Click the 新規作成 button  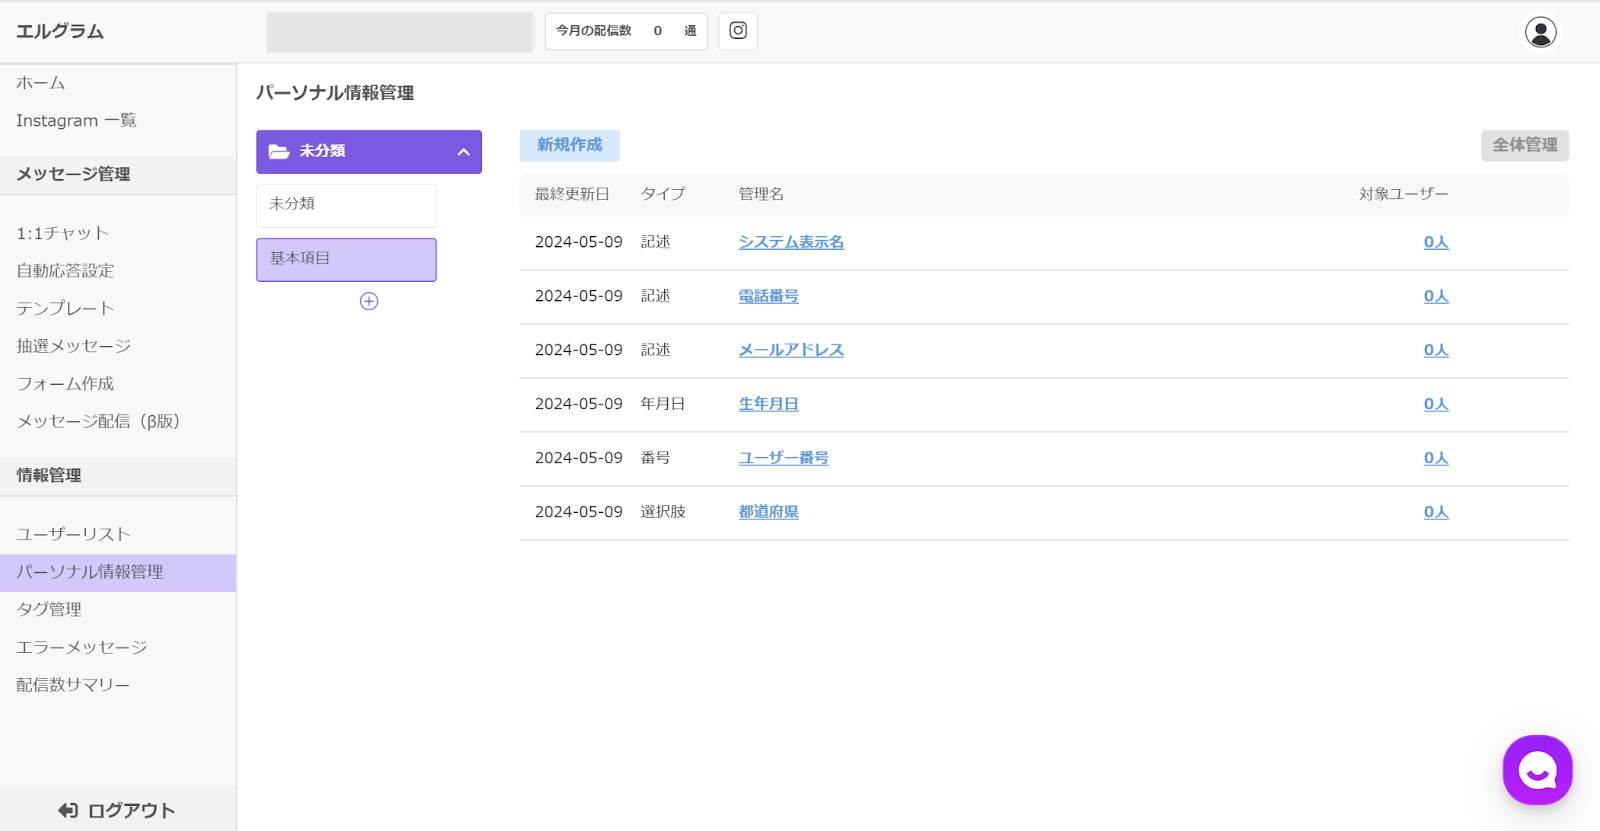[569, 146]
